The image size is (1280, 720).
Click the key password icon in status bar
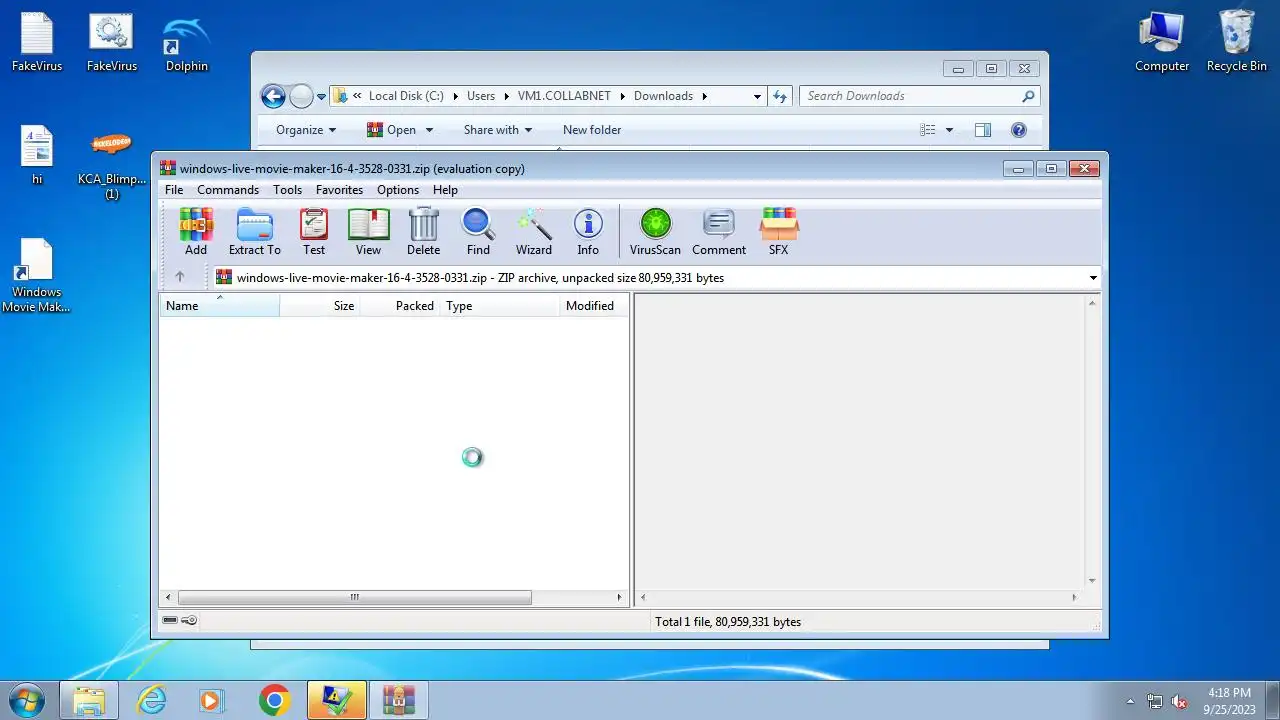coord(189,621)
